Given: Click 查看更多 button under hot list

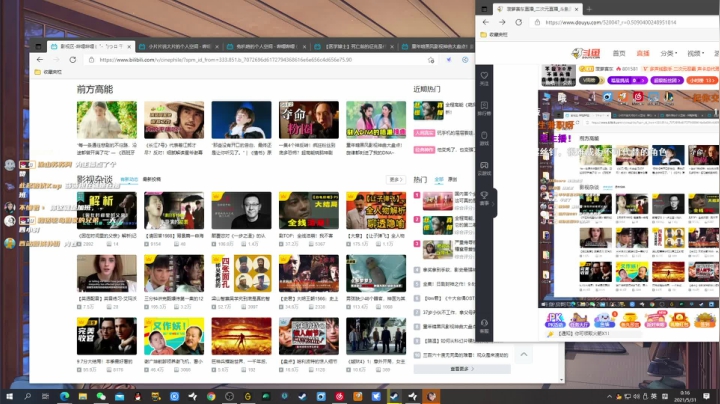Looking at the screenshot, I should click(x=462, y=369).
